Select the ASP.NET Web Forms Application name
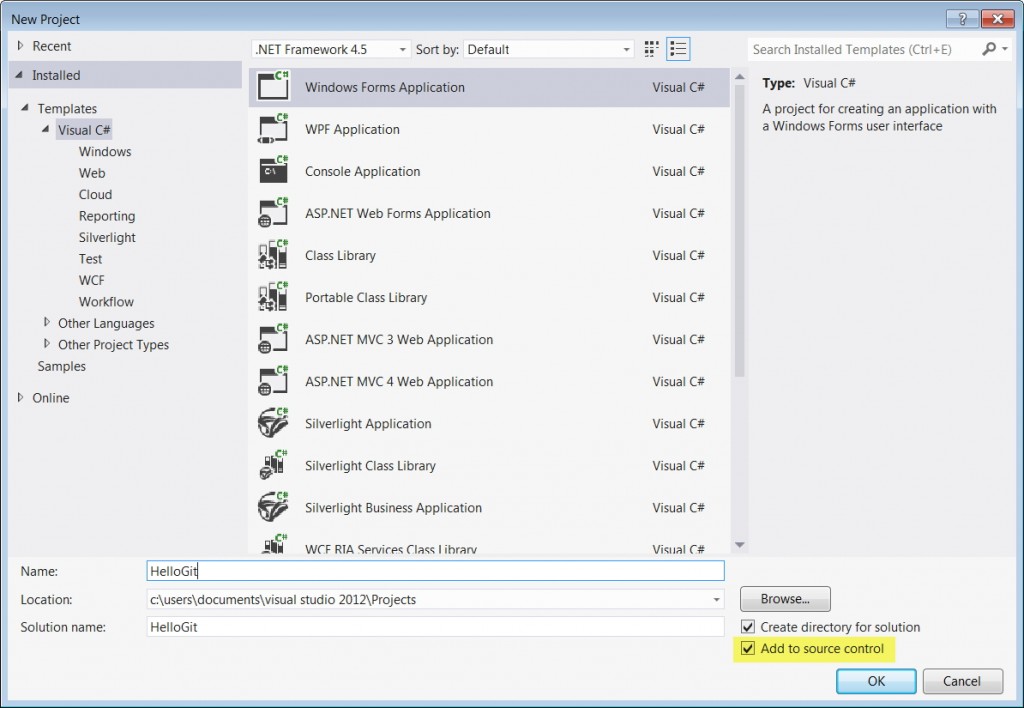The image size is (1024, 708). pos(398,214)
